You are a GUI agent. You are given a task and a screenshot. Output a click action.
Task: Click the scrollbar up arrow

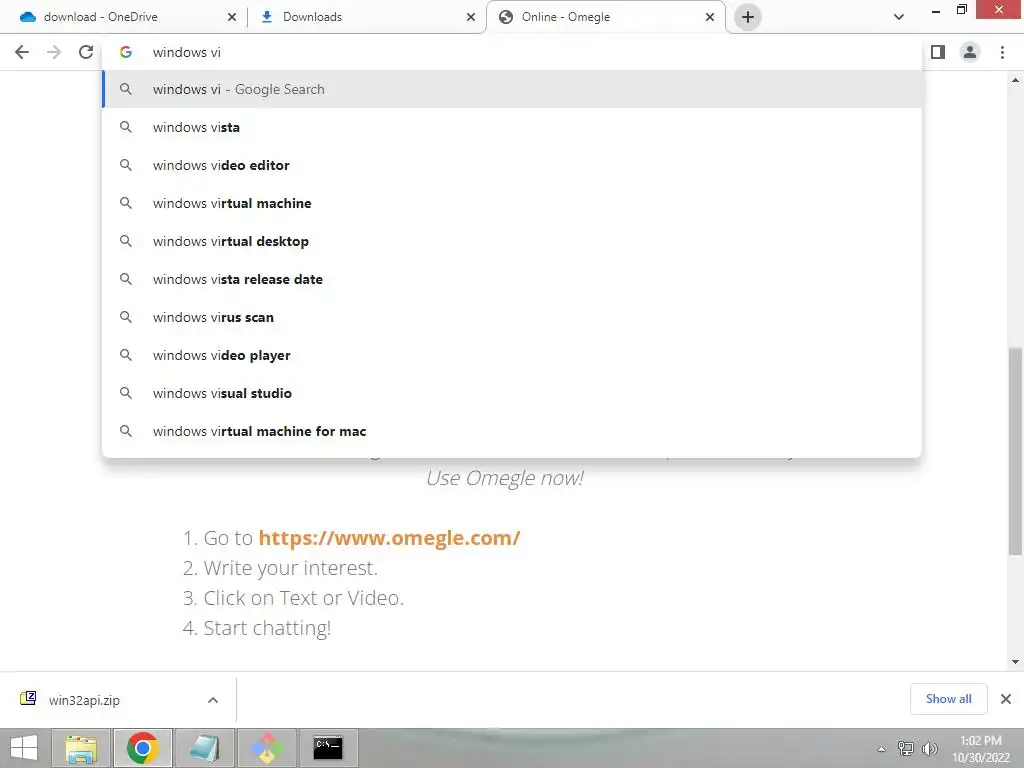pyautogui.click(x=1015, y=80)
